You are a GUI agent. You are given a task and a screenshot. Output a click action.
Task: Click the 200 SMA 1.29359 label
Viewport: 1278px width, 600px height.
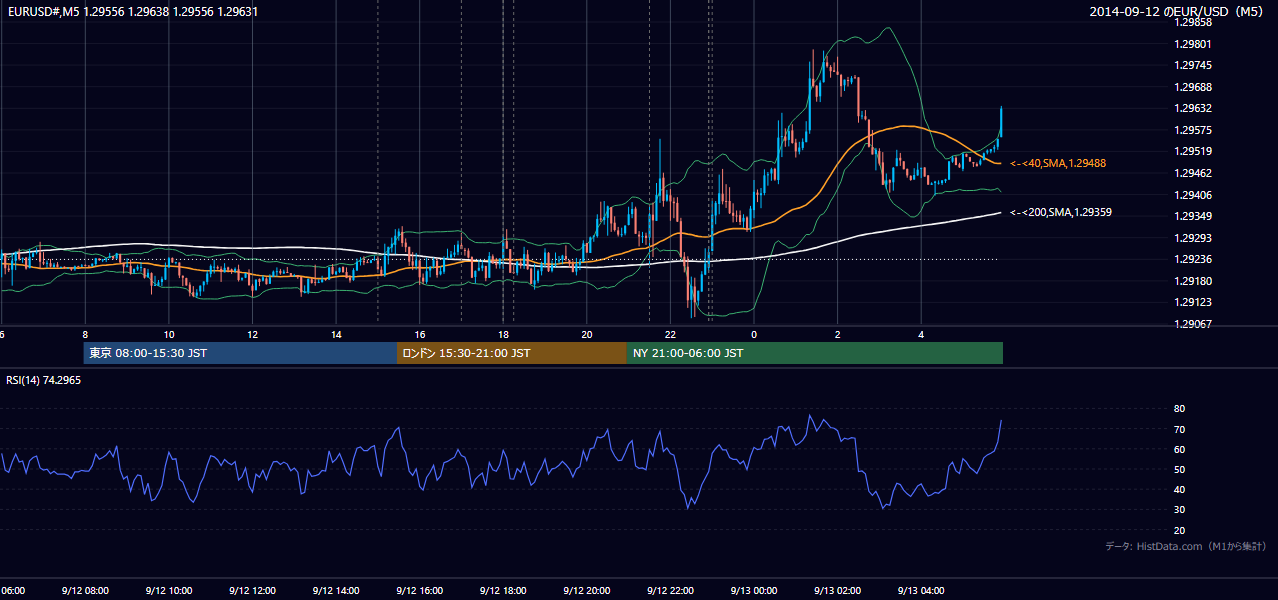pyautogui.click(x=1061, y=212)
